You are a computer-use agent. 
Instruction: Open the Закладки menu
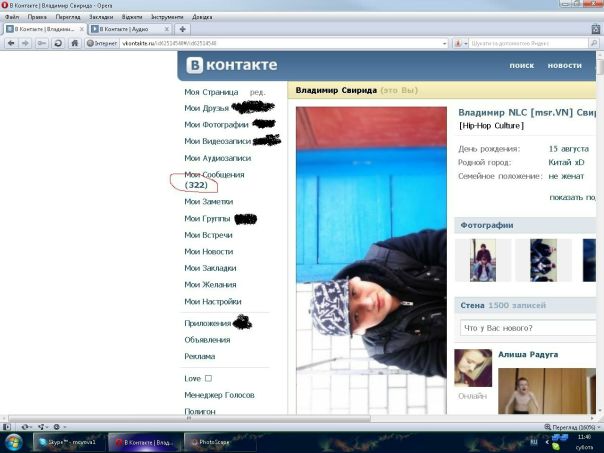(x=101, y=17)
